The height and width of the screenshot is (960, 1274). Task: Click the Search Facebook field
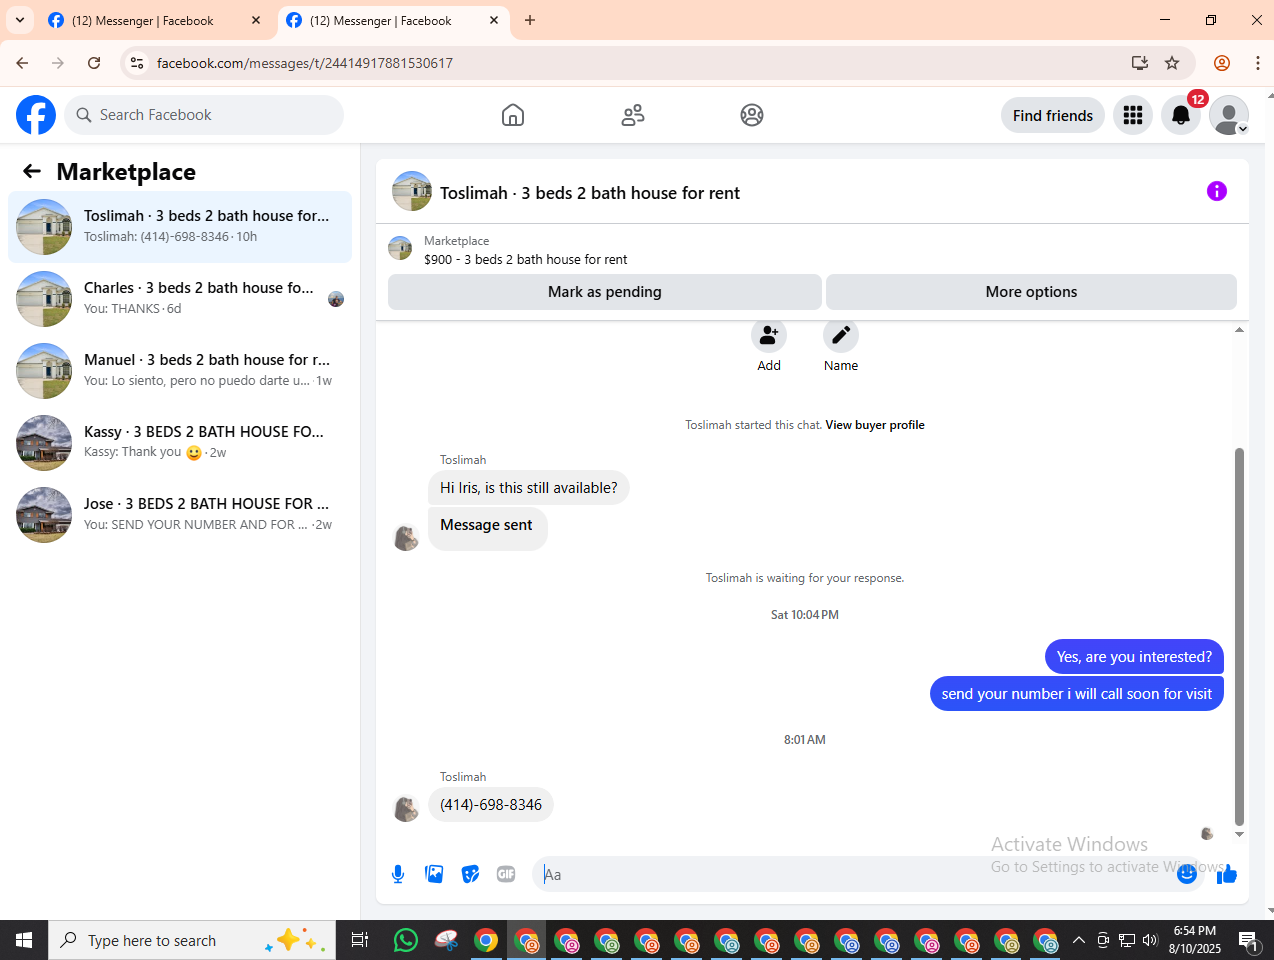coord(205,115)
